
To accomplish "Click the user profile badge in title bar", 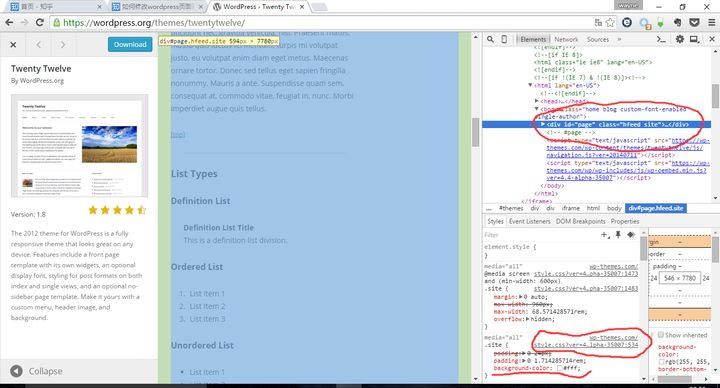I will click(x=628, y=6).
